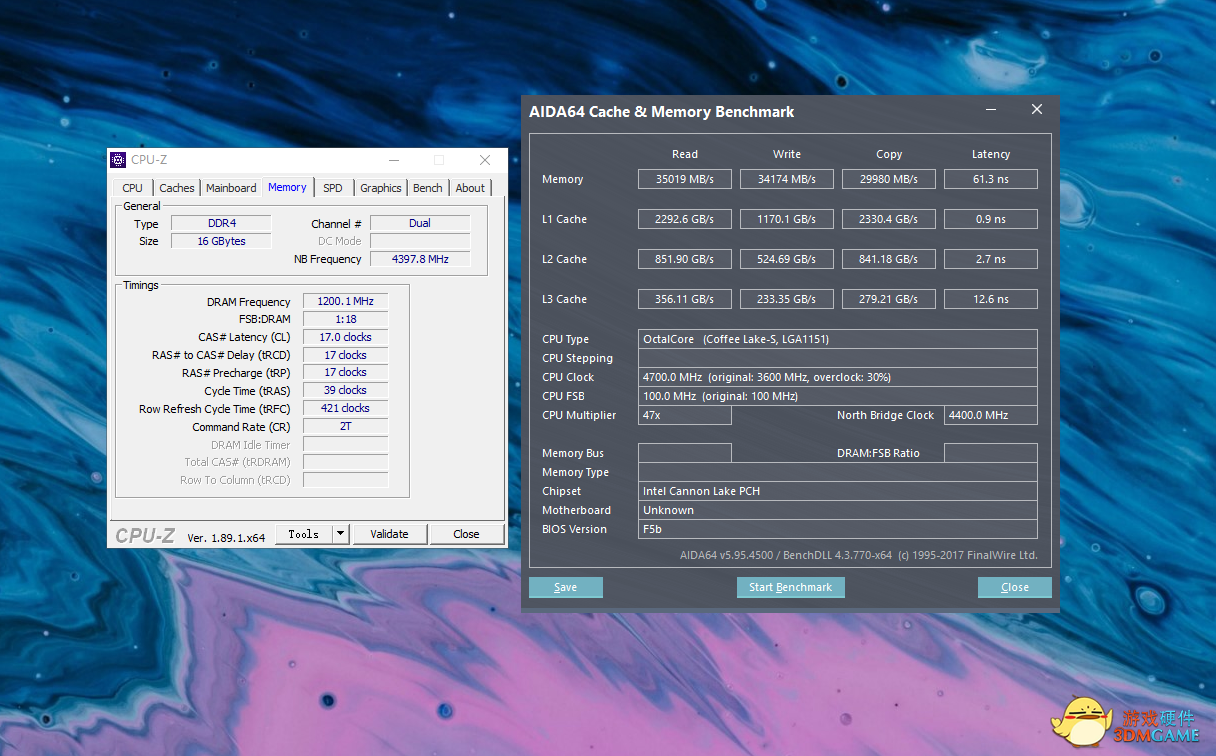The width and height of the screenshot is (1216, 756).
Task: Click L3 Cache Copy 279.21 GB/s value
Action: 889,299
